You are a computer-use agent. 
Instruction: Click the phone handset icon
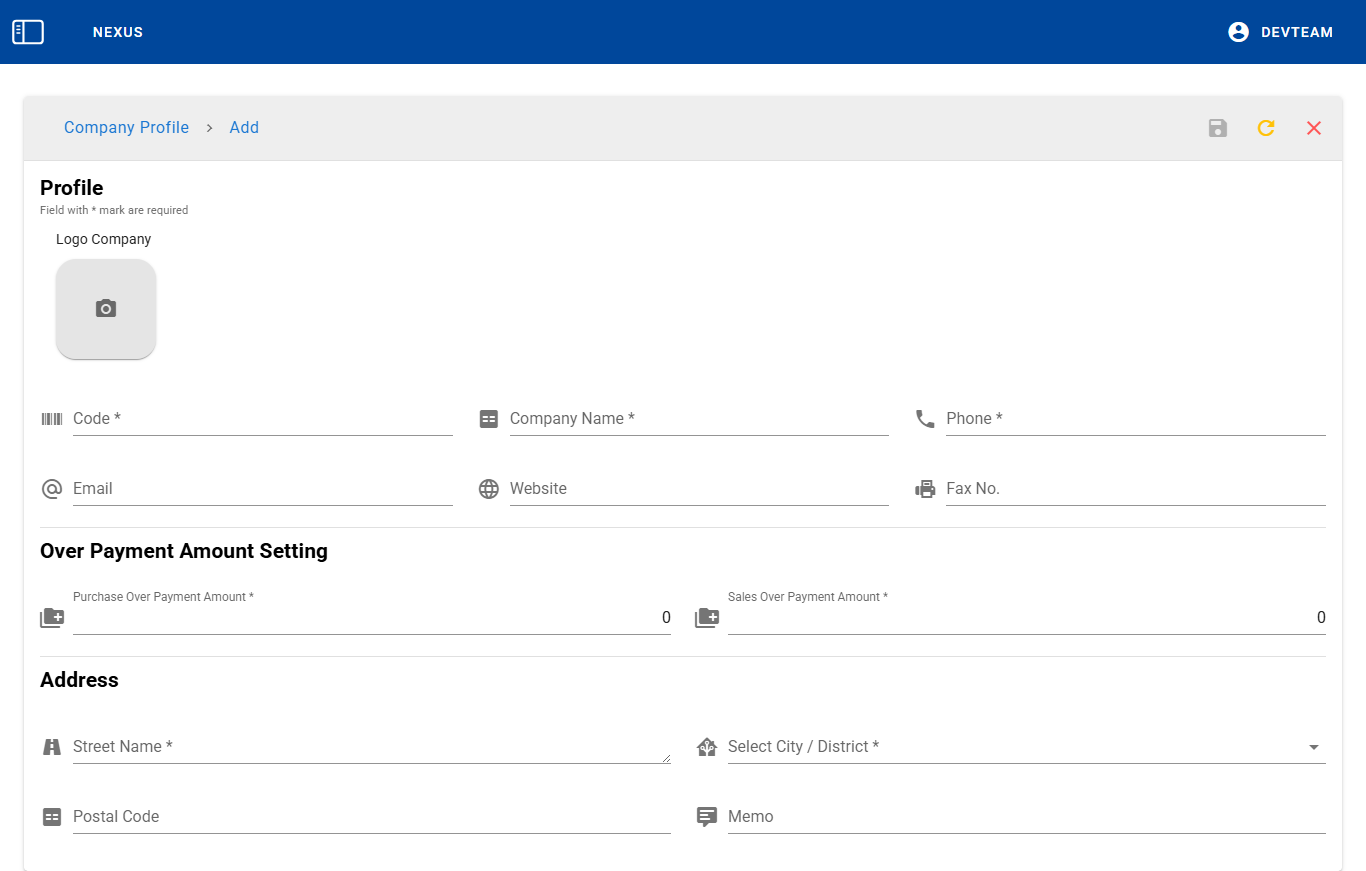click(925, 419)
